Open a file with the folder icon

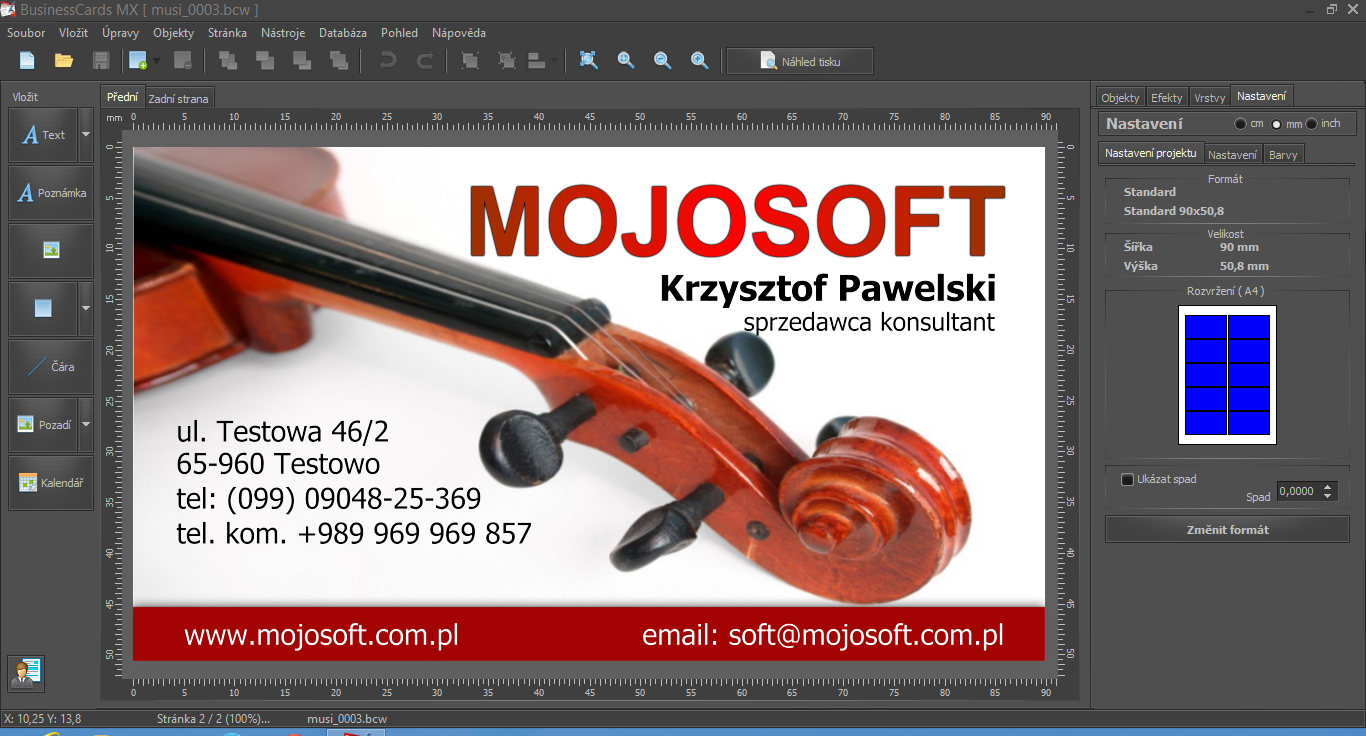[64, 61]
